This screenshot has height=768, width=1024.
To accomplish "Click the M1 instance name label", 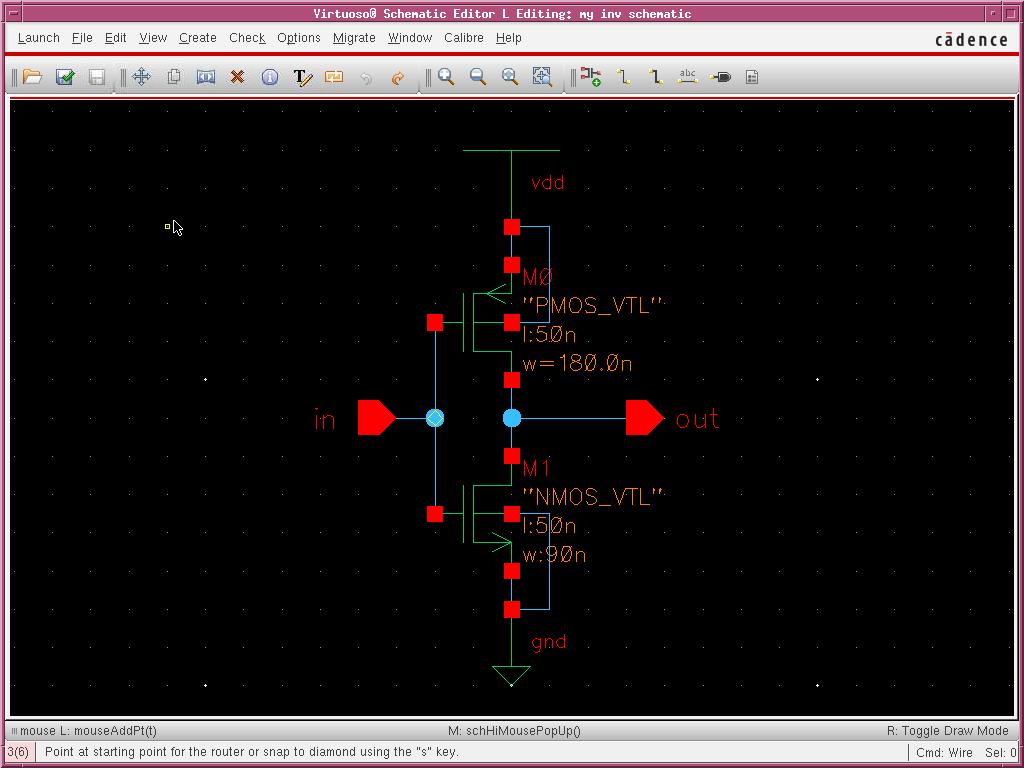I will pyautogui.click(x=537, y=468).
